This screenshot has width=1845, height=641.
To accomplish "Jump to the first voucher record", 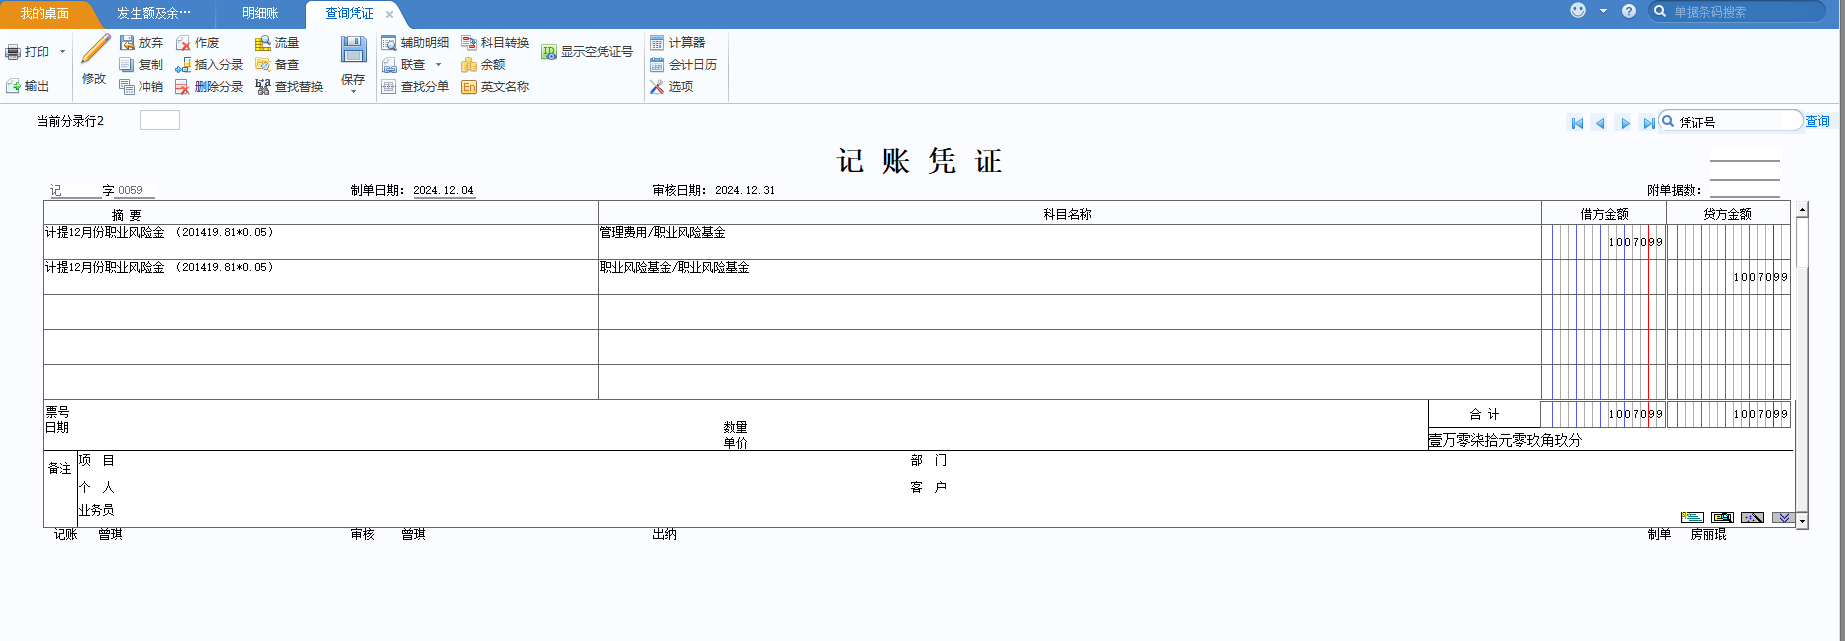I will click(1577, 123).
